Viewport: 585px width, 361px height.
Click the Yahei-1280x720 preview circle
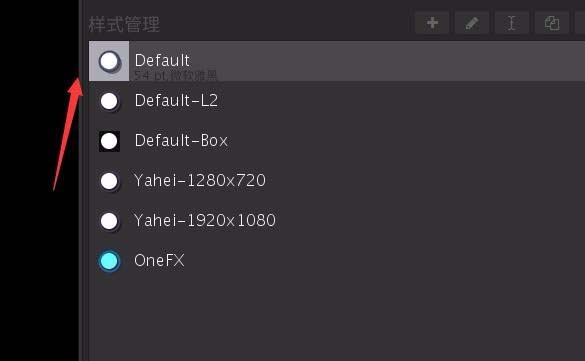tap(109, 181)
